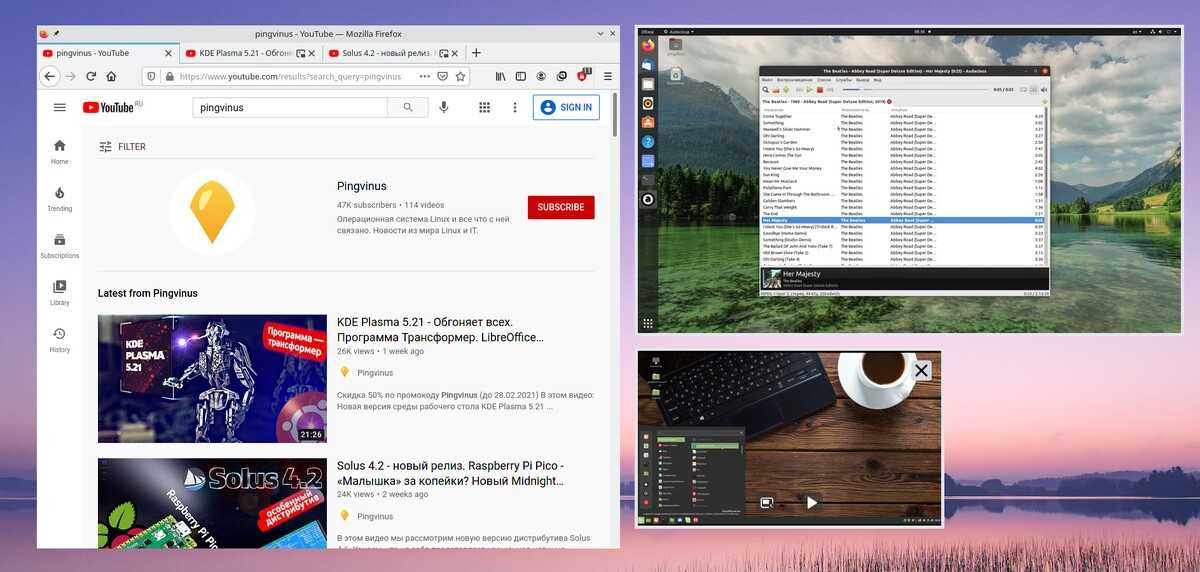This screenshot has height=572, width=1200.
Task: Select 'Her Majesty' row in Audacious playlist
Action: tap(904, 220)
